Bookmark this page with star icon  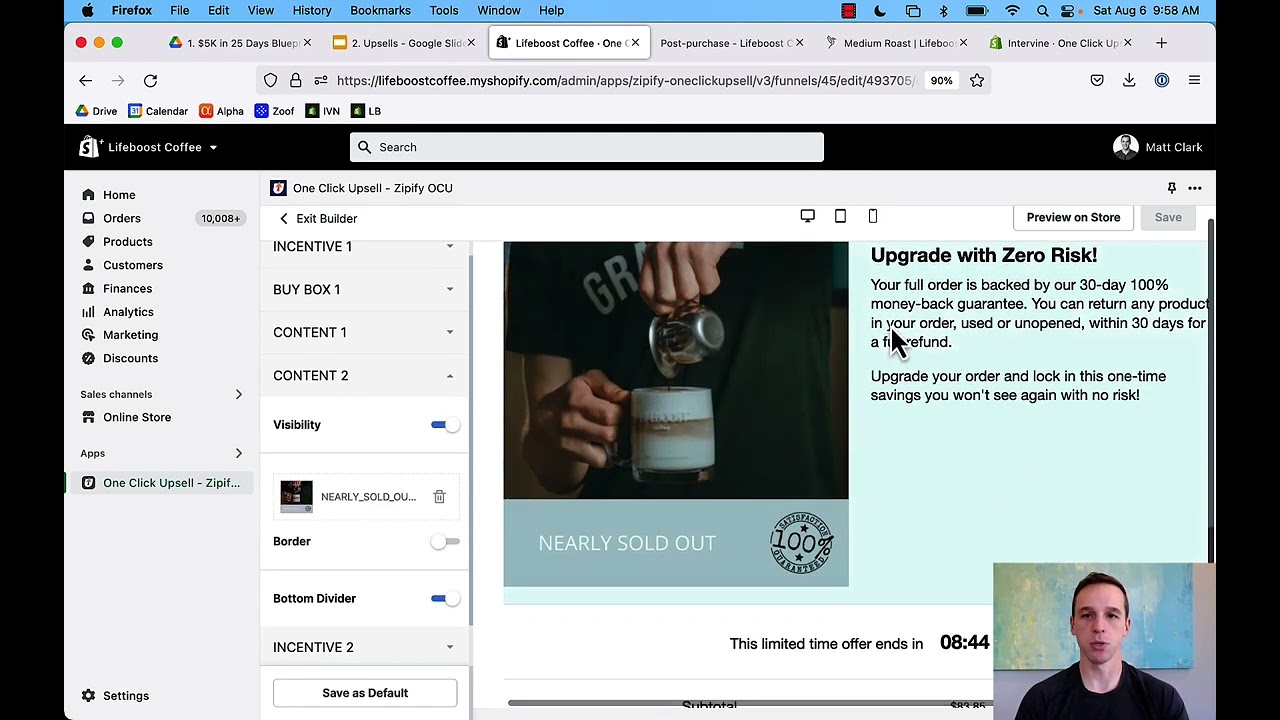pyautogui.click(x=977, y=80)
